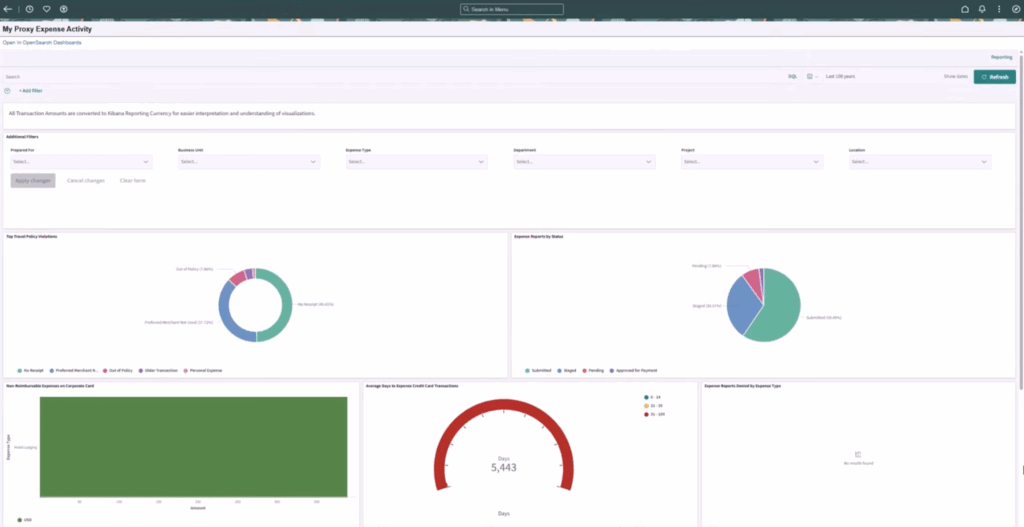Image resolution: width=1024 pixels, height=527 pixels.
Task: Toggle Out of Policy legend item
Action: [118, 370]
